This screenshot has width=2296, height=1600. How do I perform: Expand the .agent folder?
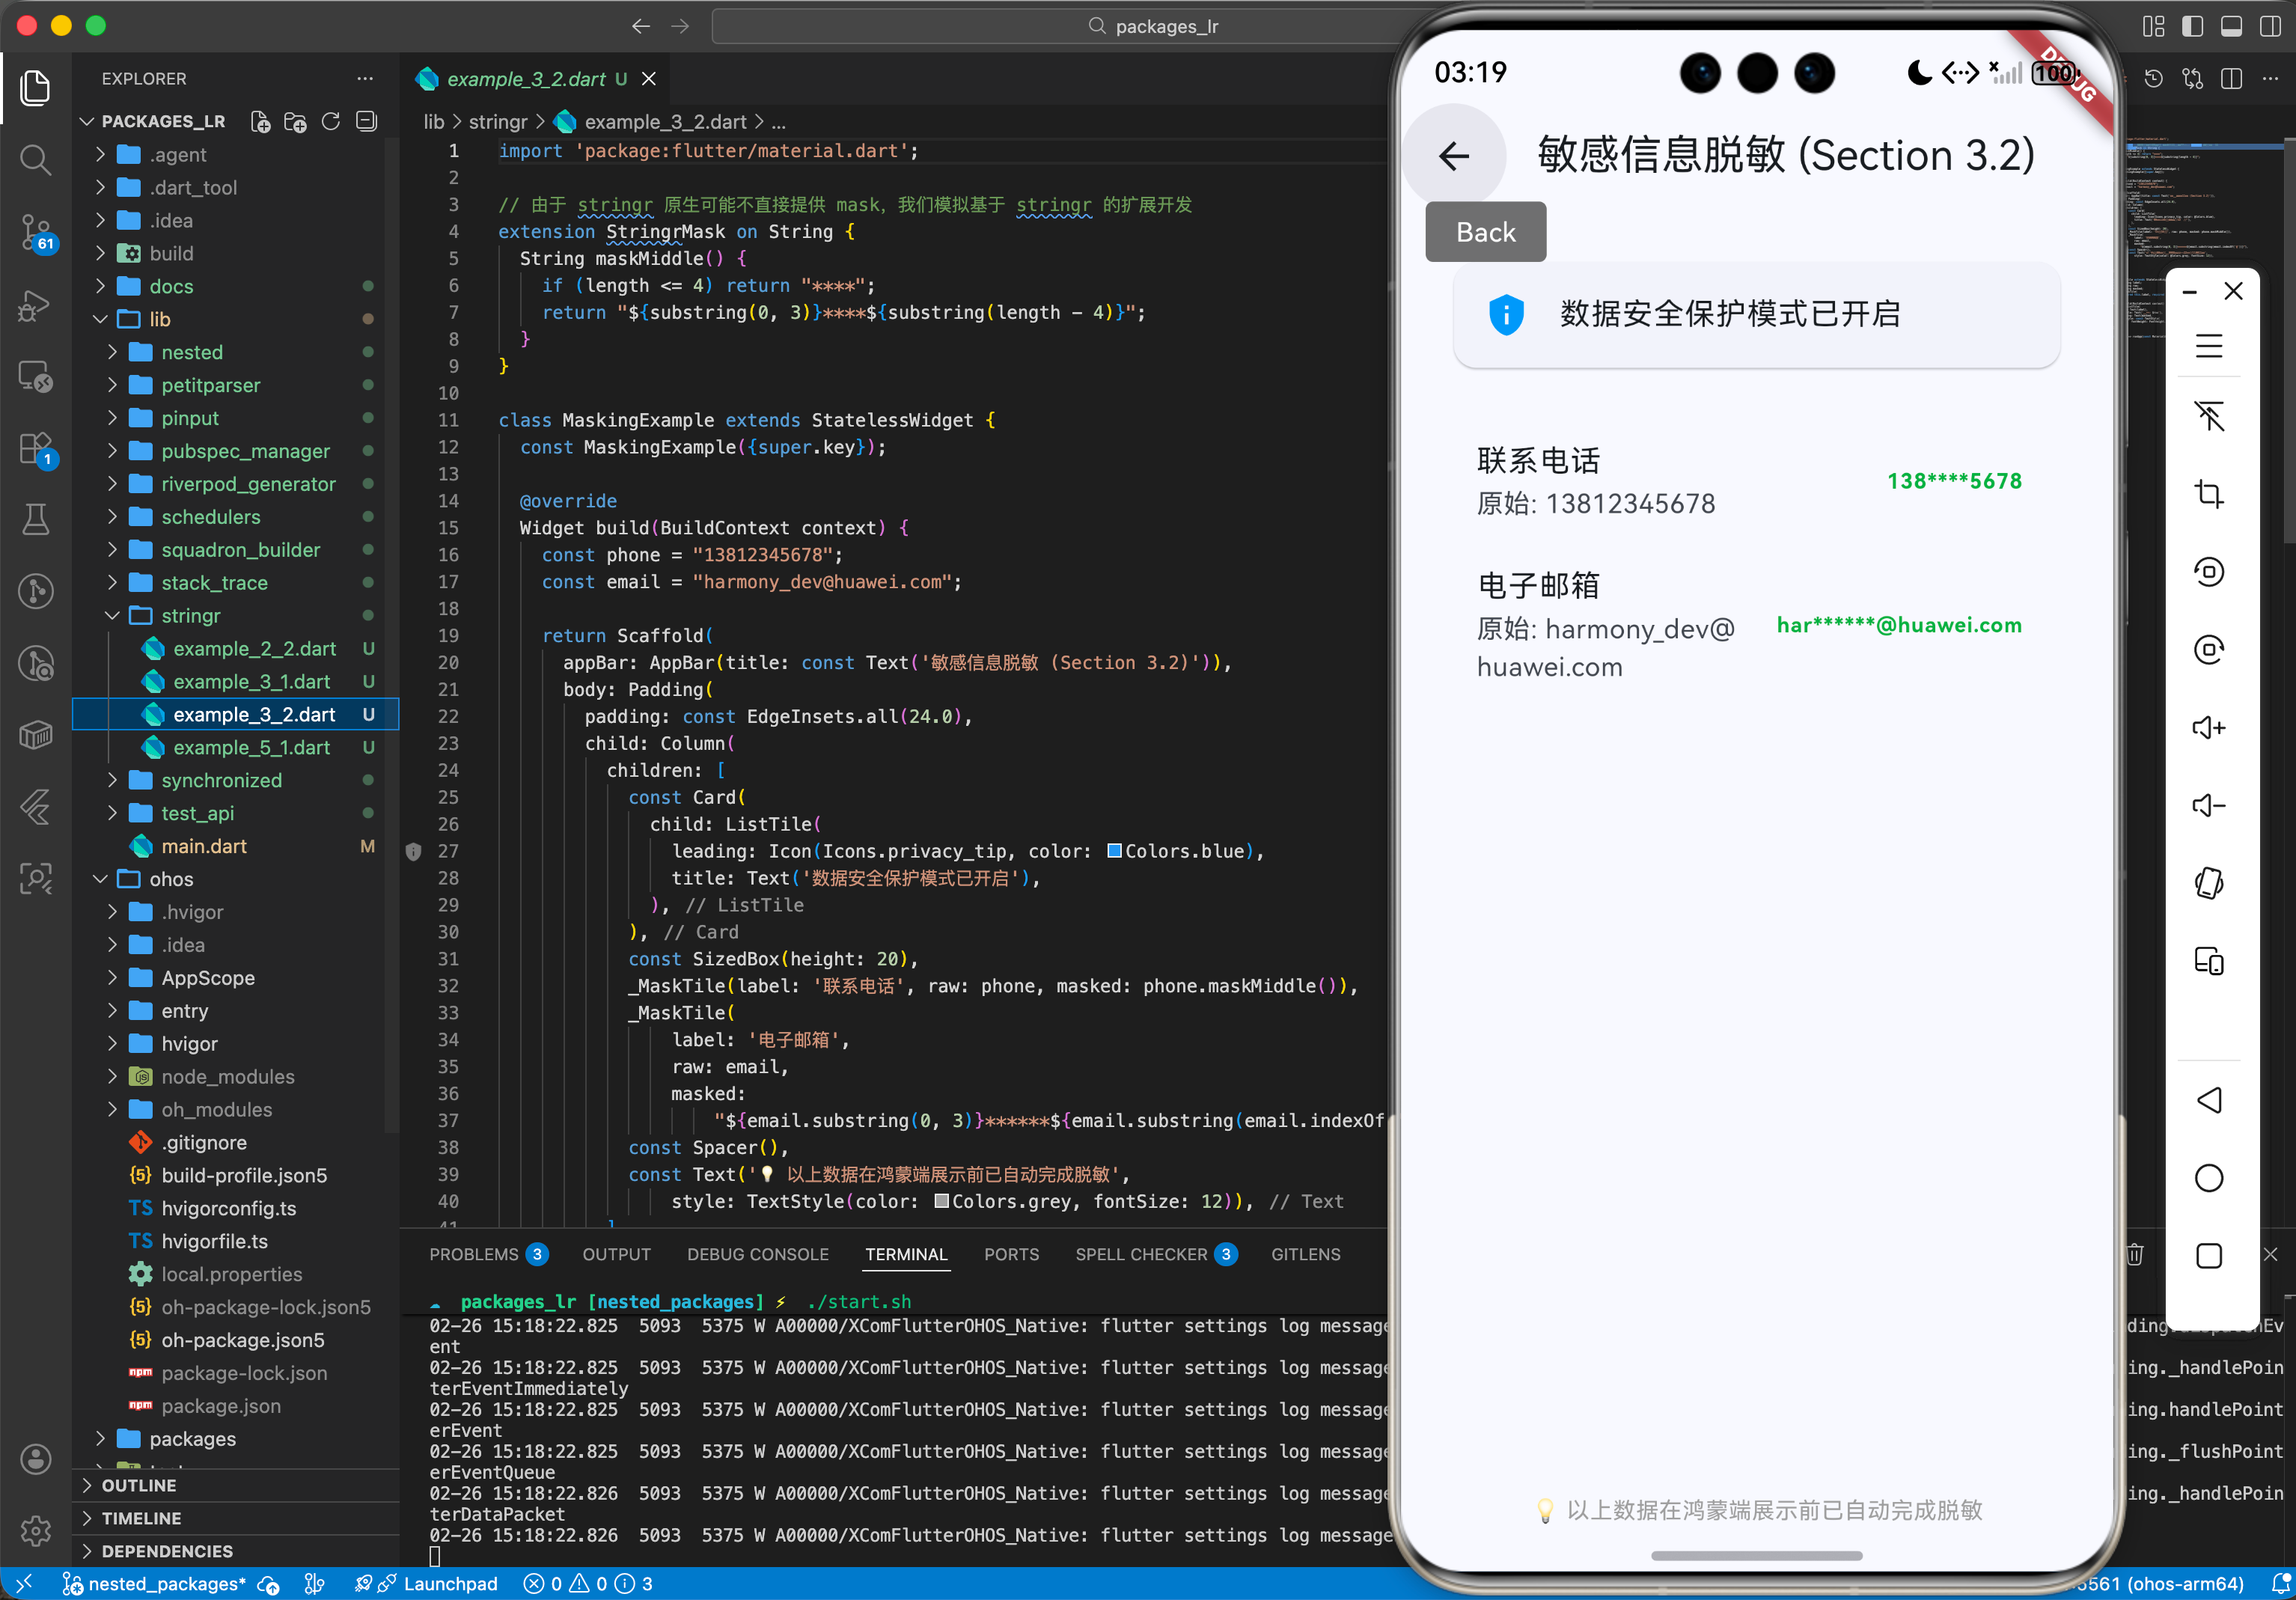[x=236, y=155]
